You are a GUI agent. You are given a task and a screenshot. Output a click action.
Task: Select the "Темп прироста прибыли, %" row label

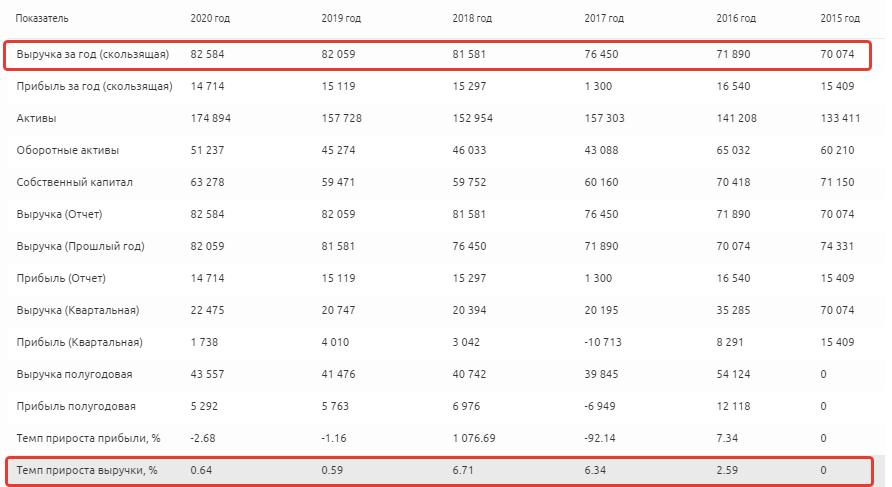(x=89, y=438)
